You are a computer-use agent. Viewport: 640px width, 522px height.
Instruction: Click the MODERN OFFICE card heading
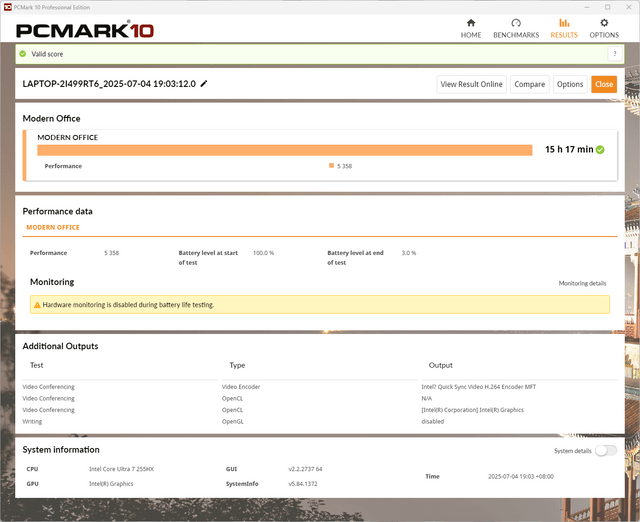pyautogui.click(x=68, y=138)
